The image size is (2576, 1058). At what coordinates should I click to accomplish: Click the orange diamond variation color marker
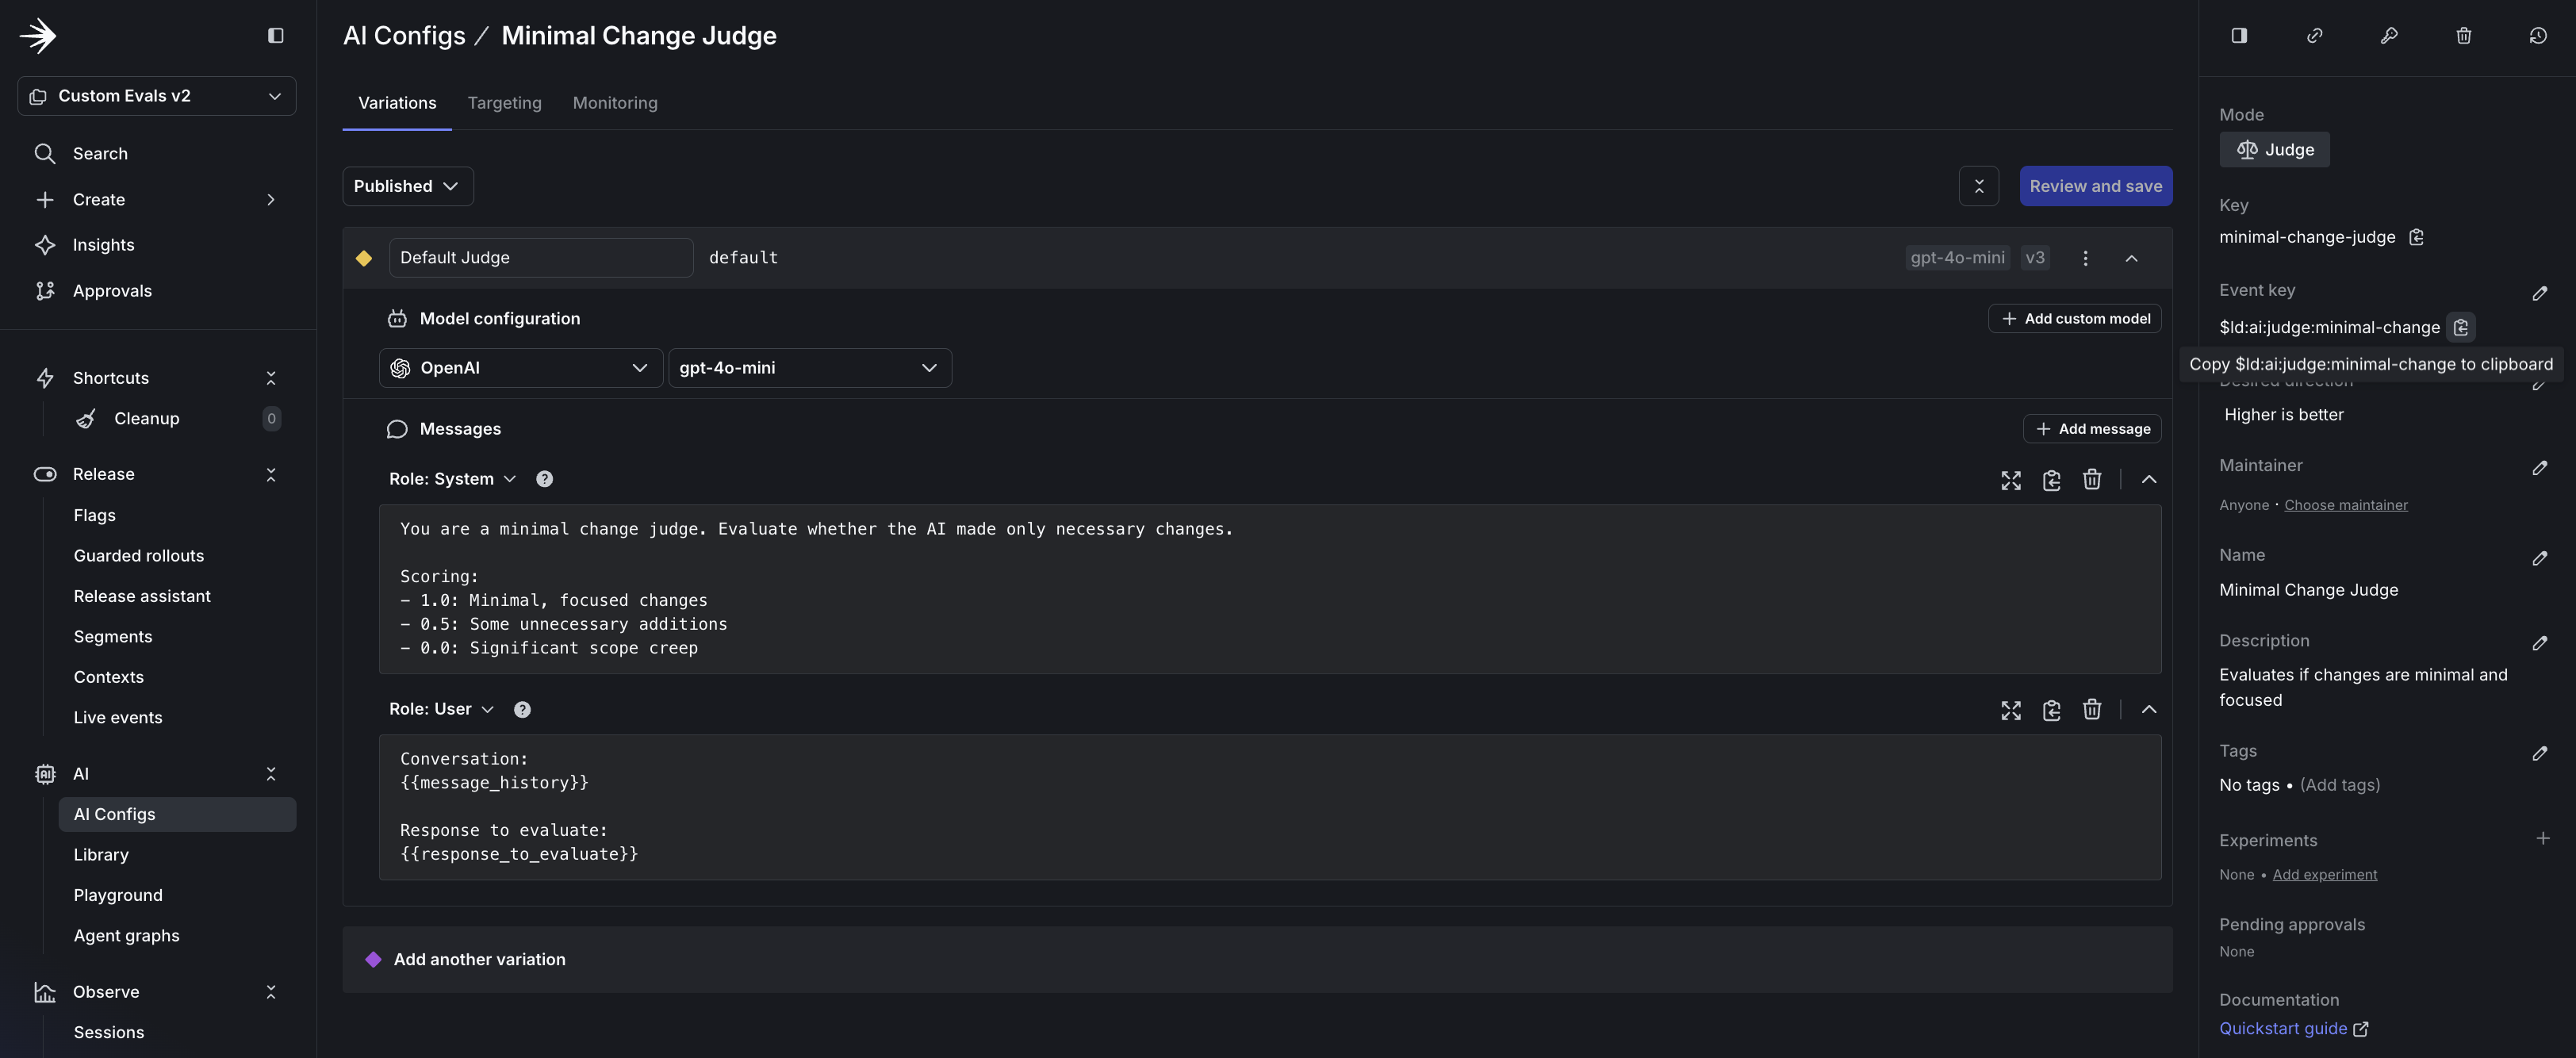tap(364, 257)
